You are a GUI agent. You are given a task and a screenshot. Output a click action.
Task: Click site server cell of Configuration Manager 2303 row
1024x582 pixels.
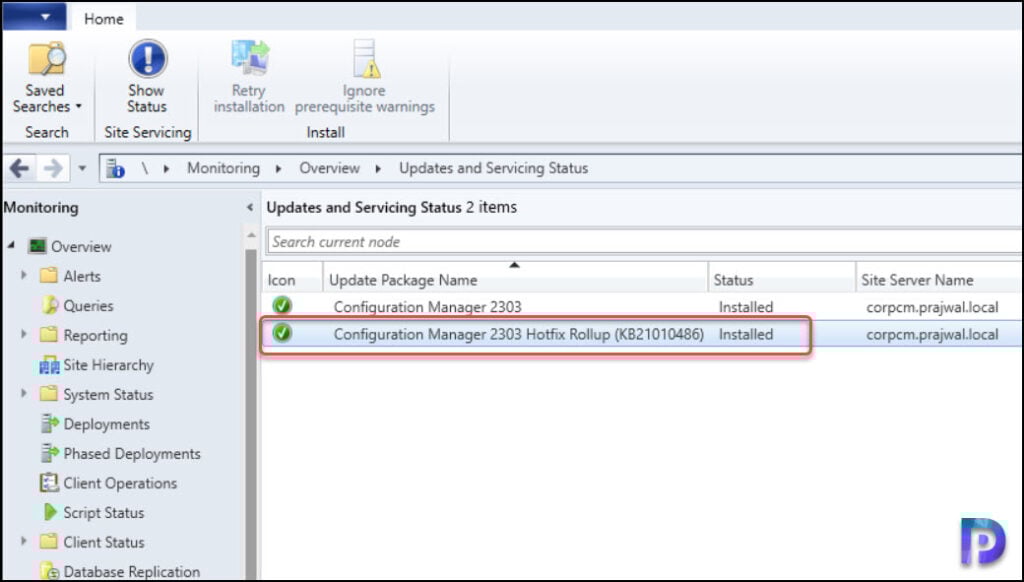pyautogui.click(x=932, y=307)
